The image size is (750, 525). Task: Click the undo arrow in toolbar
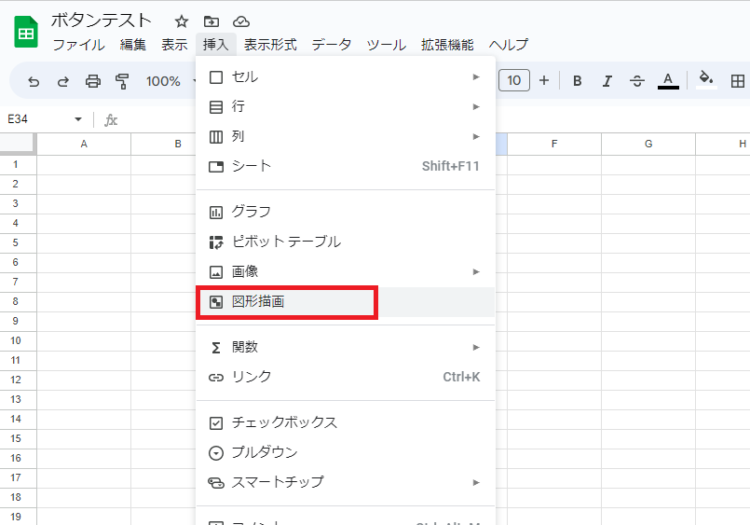click(33, 81)
